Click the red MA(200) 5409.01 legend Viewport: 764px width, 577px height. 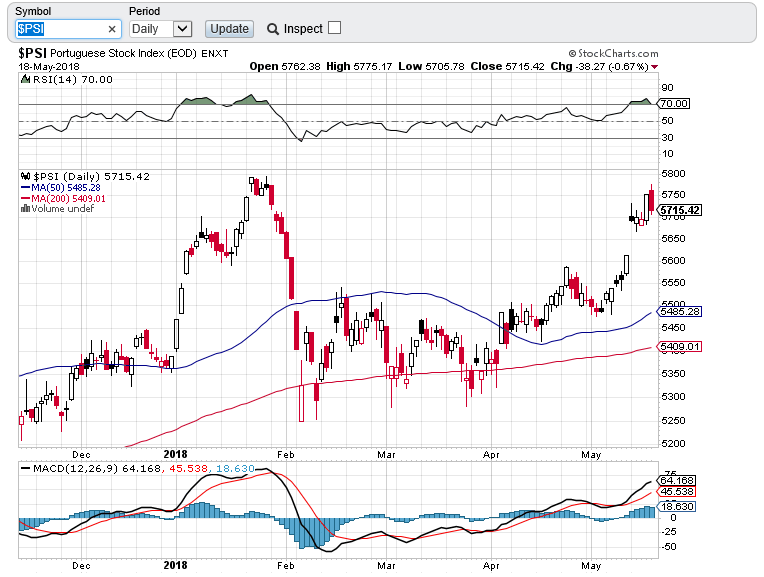pyautogui.click(x=63, y=198)
